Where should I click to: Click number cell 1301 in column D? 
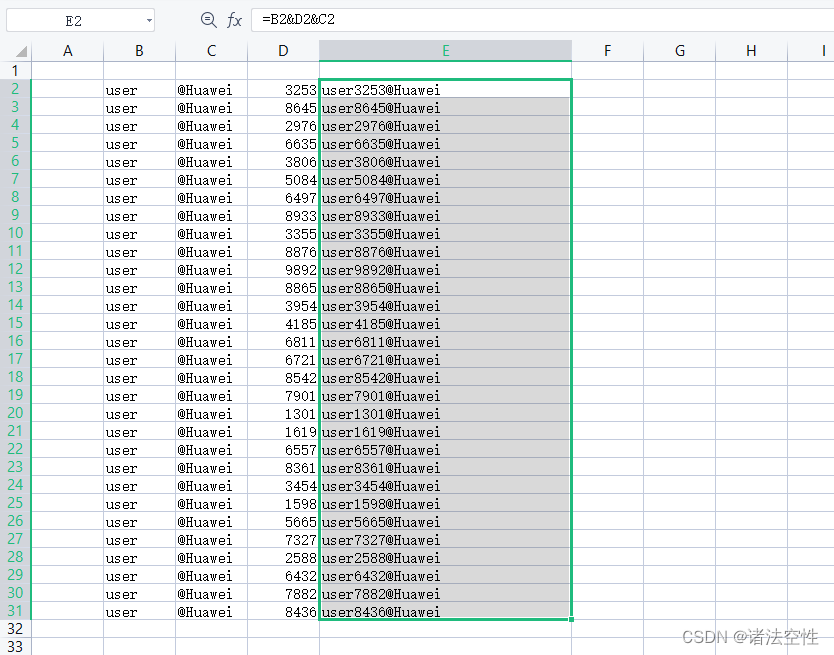coord(283,413)
